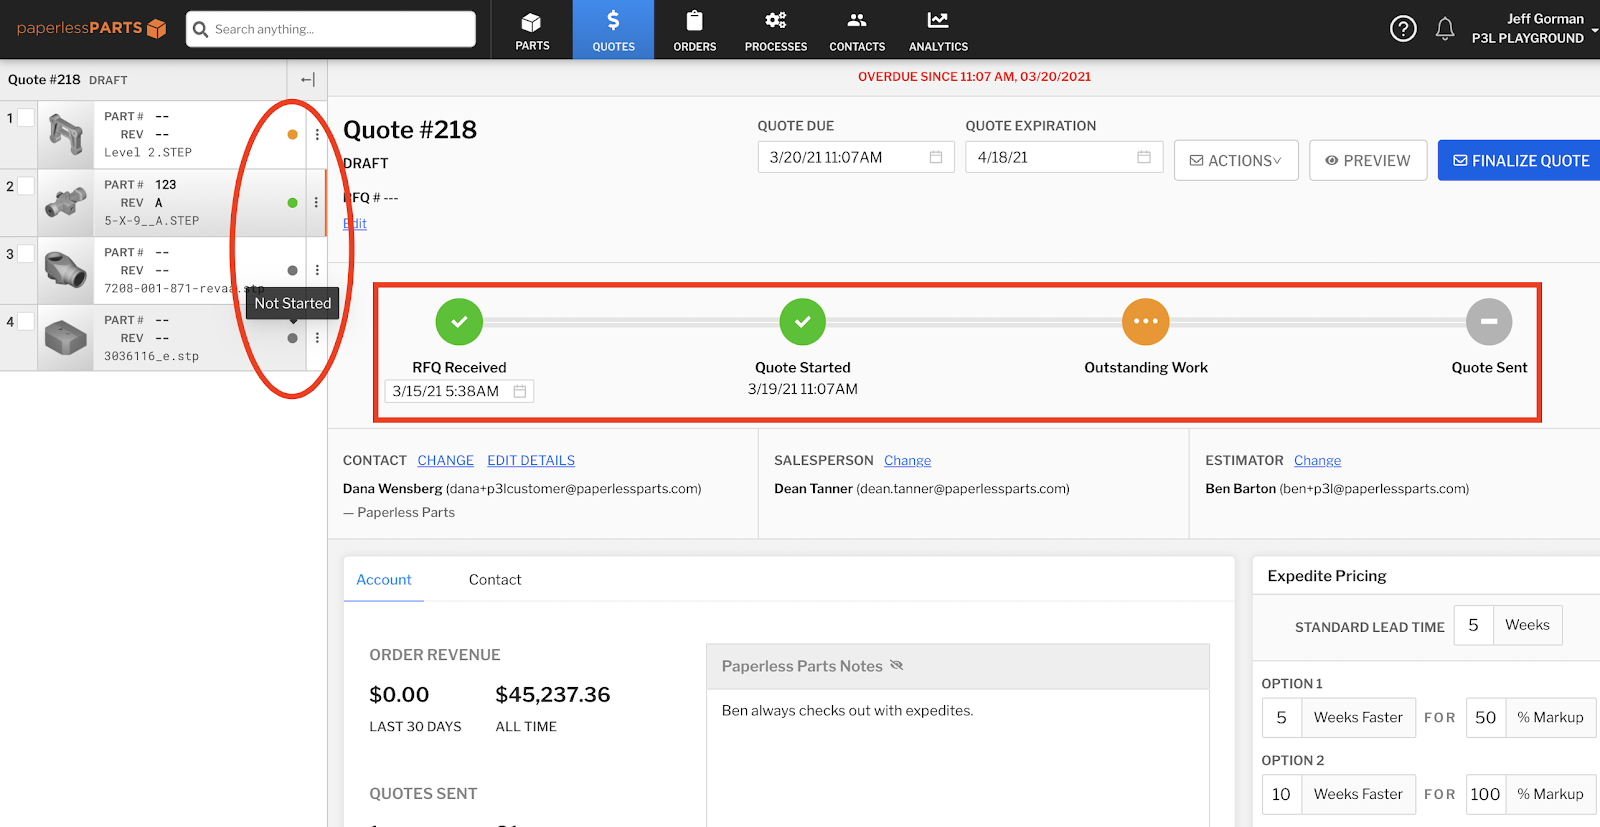Click the search magnifier icon
1600x827 pixels.
click(x=200, y=29)
